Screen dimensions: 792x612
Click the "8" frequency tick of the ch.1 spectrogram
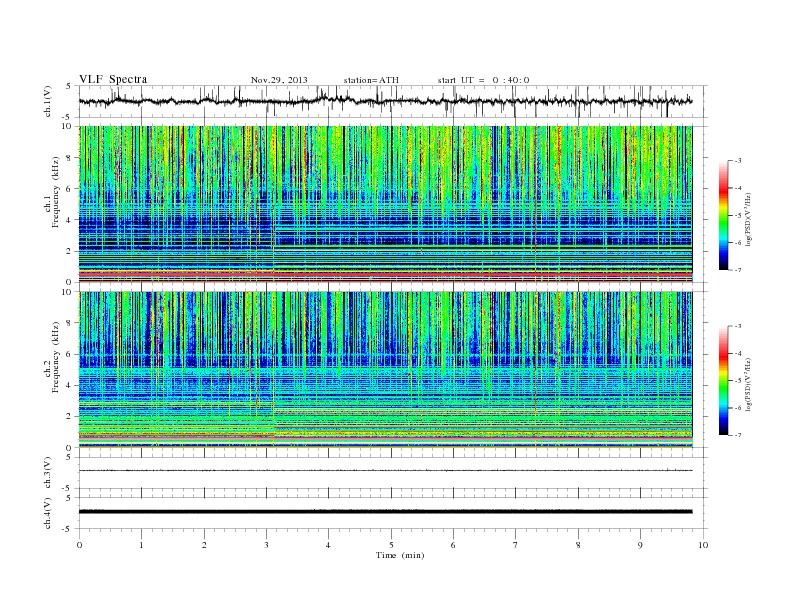tap(69, 158)
